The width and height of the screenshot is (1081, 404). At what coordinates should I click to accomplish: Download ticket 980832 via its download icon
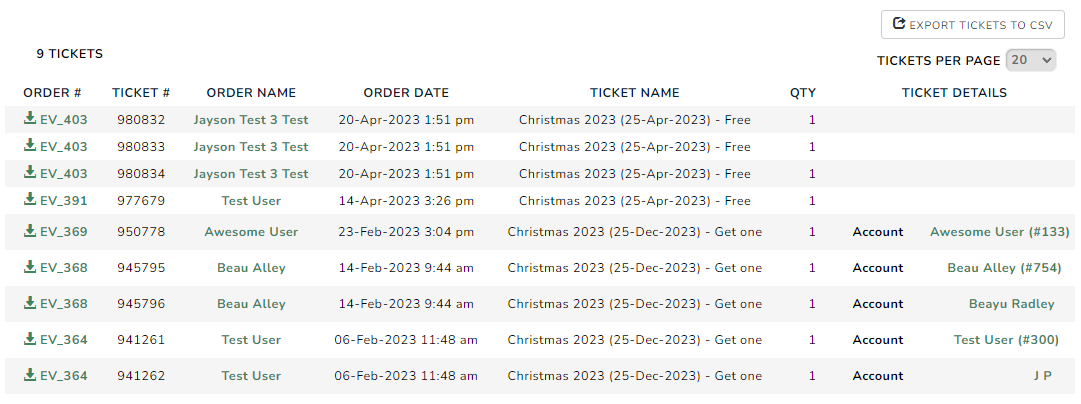coord(30,119)
